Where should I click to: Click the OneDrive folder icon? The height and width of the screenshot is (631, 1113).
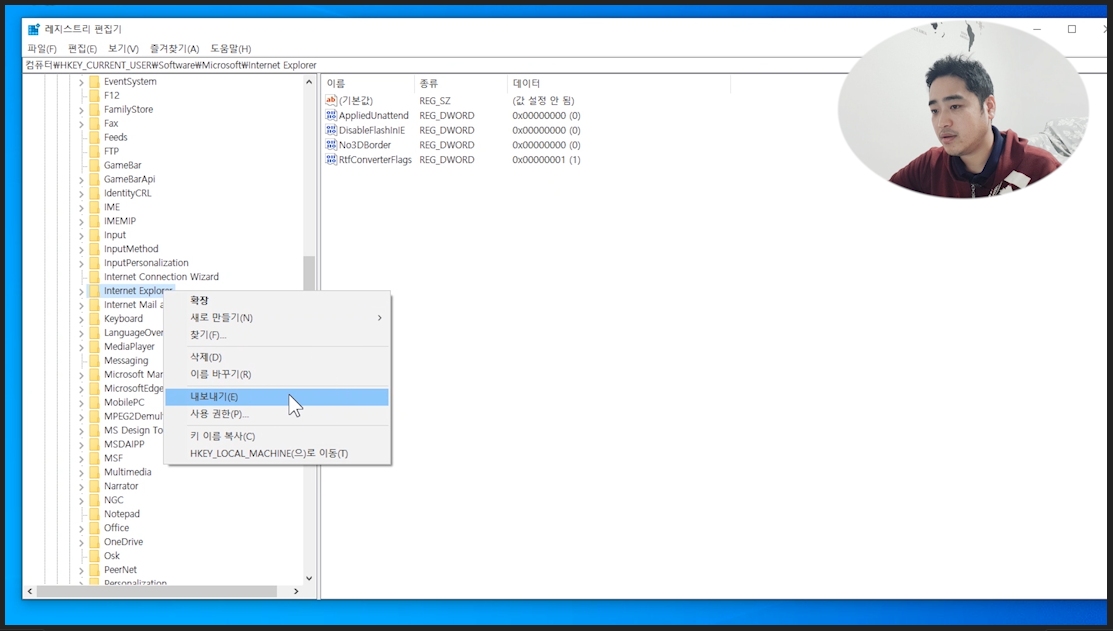(x=94, y=542)
